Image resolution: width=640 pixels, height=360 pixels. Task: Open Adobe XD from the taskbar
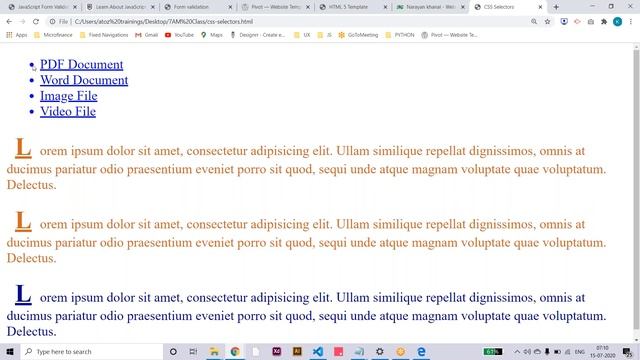(x=276, y=351)
